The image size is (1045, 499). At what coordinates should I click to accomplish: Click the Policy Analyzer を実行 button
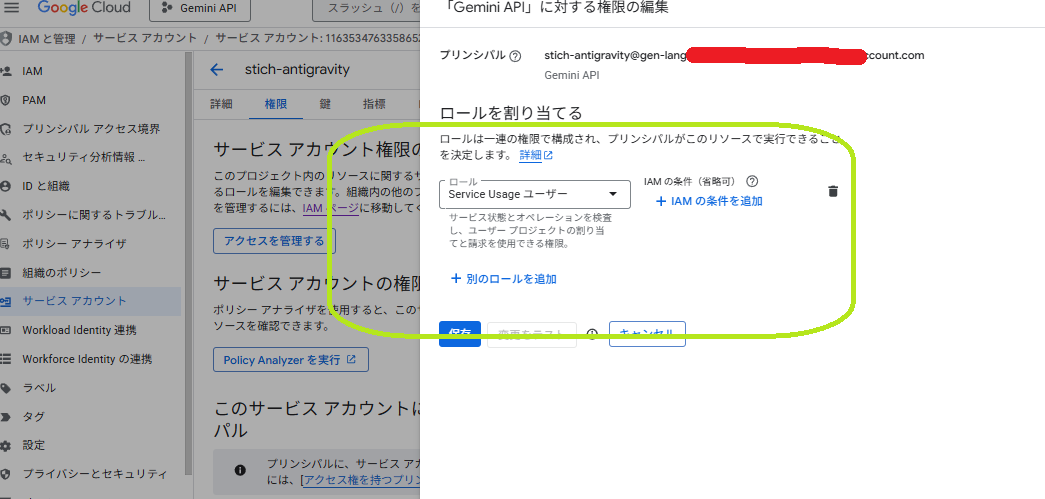point(290,359)
